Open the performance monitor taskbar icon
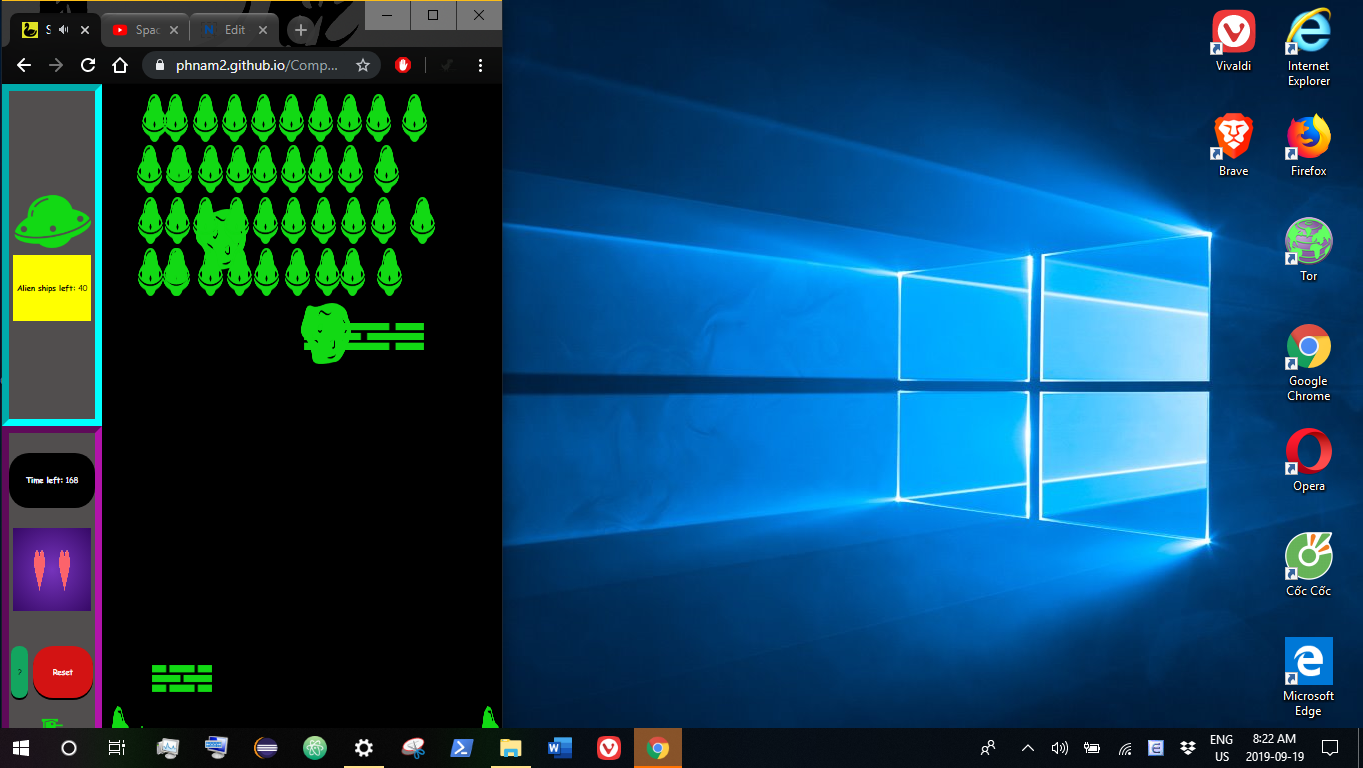The height and width of the screenshot is (768, 1363). [x=167, y=748]
